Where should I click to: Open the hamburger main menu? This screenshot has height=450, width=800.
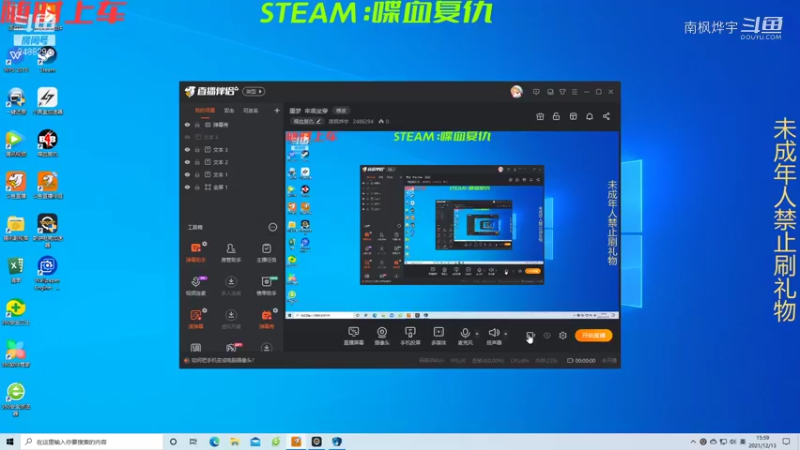click(574, 92)
